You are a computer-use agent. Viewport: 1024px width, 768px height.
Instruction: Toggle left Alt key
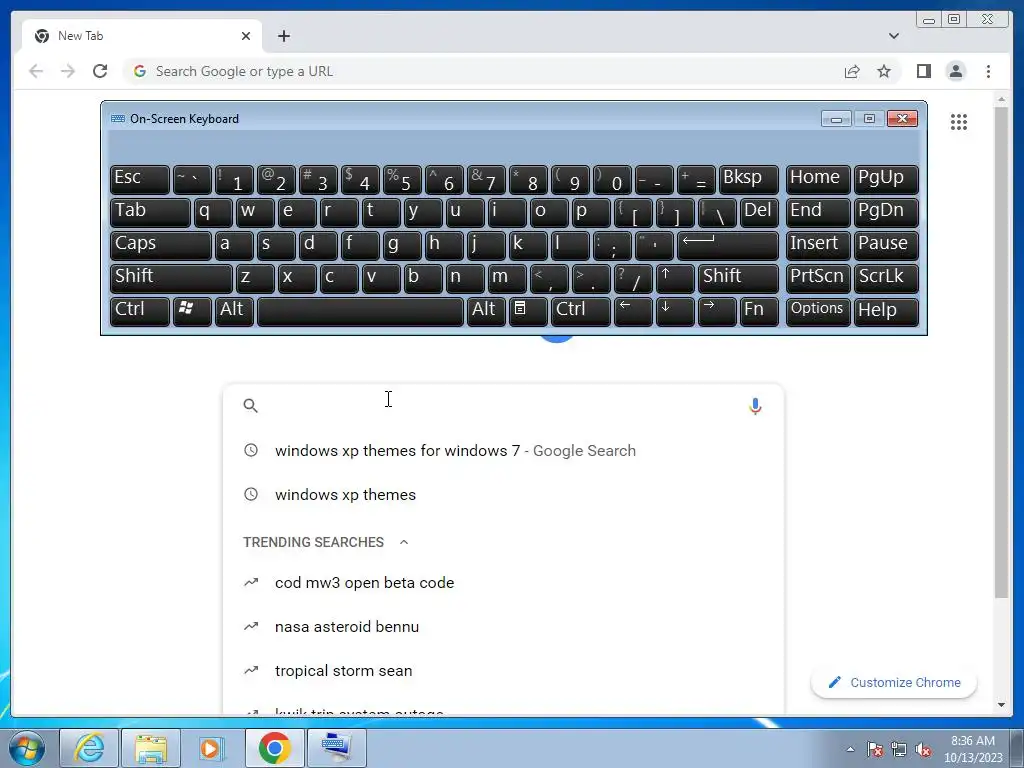pyautogui.click(x=234, y=310)
